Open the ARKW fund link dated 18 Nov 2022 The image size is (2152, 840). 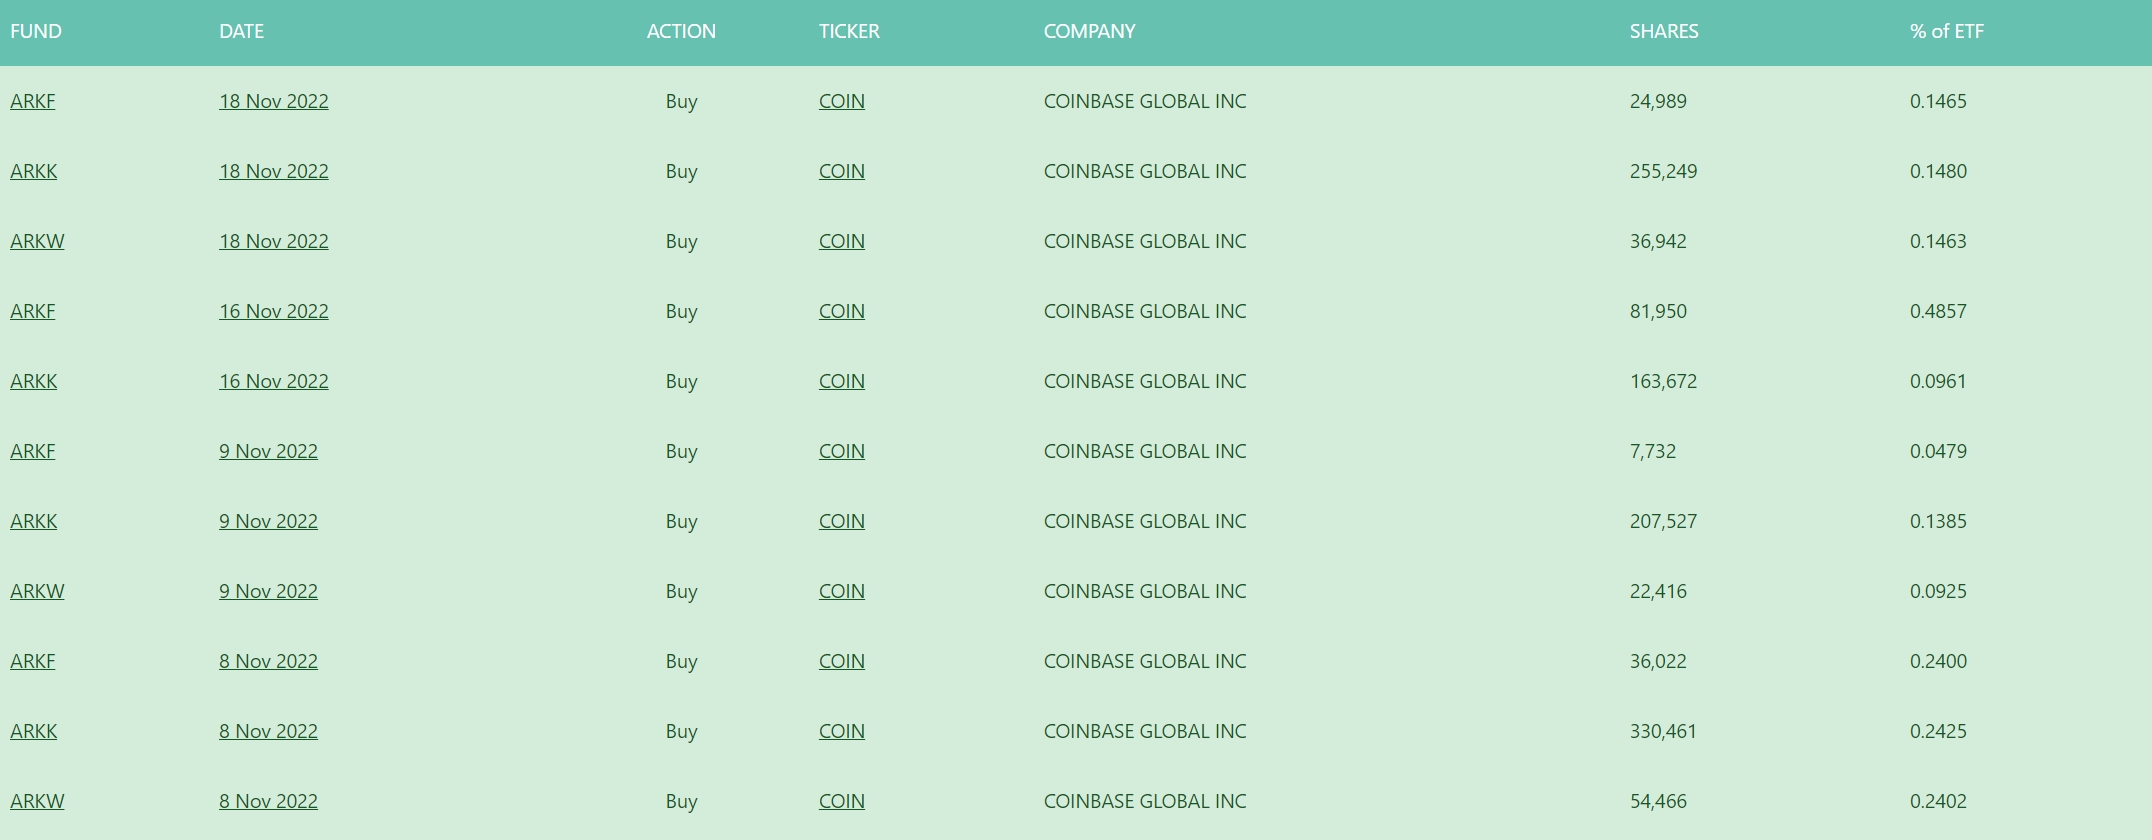click(x=37, y=241)
